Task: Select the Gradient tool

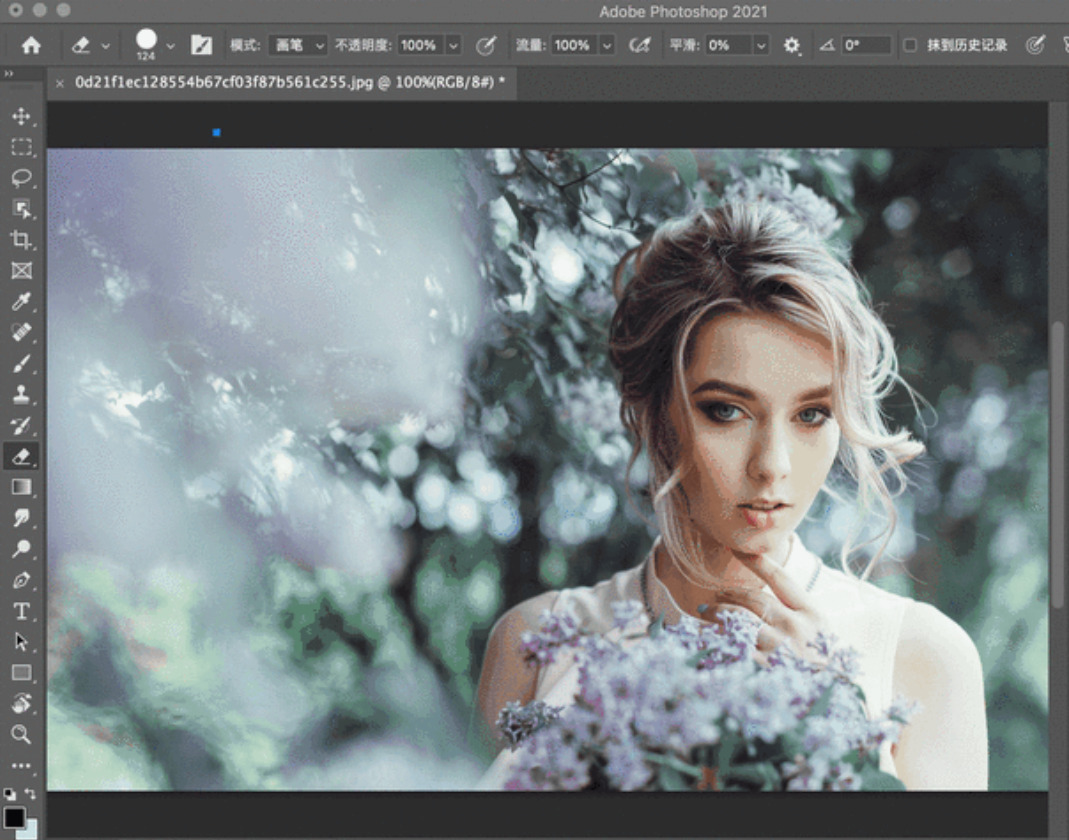Action: (x=21, y=487)
